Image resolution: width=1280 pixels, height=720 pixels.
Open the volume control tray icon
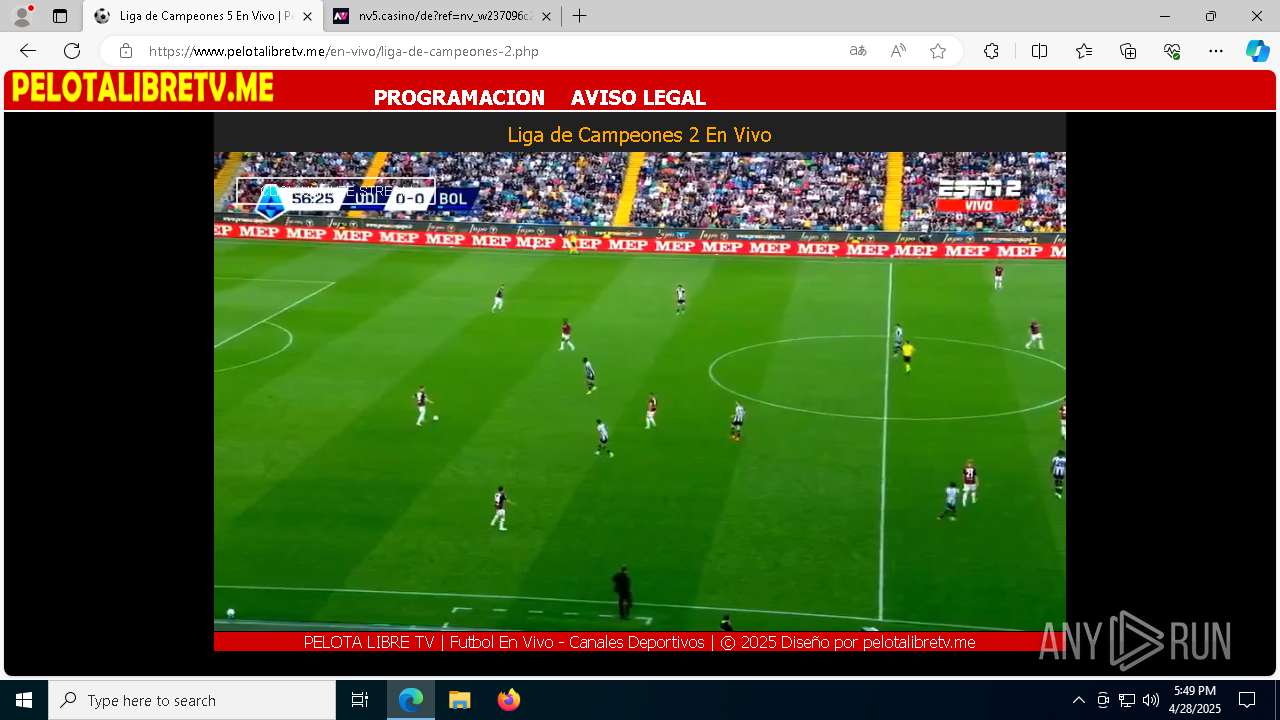point(1151,700)
